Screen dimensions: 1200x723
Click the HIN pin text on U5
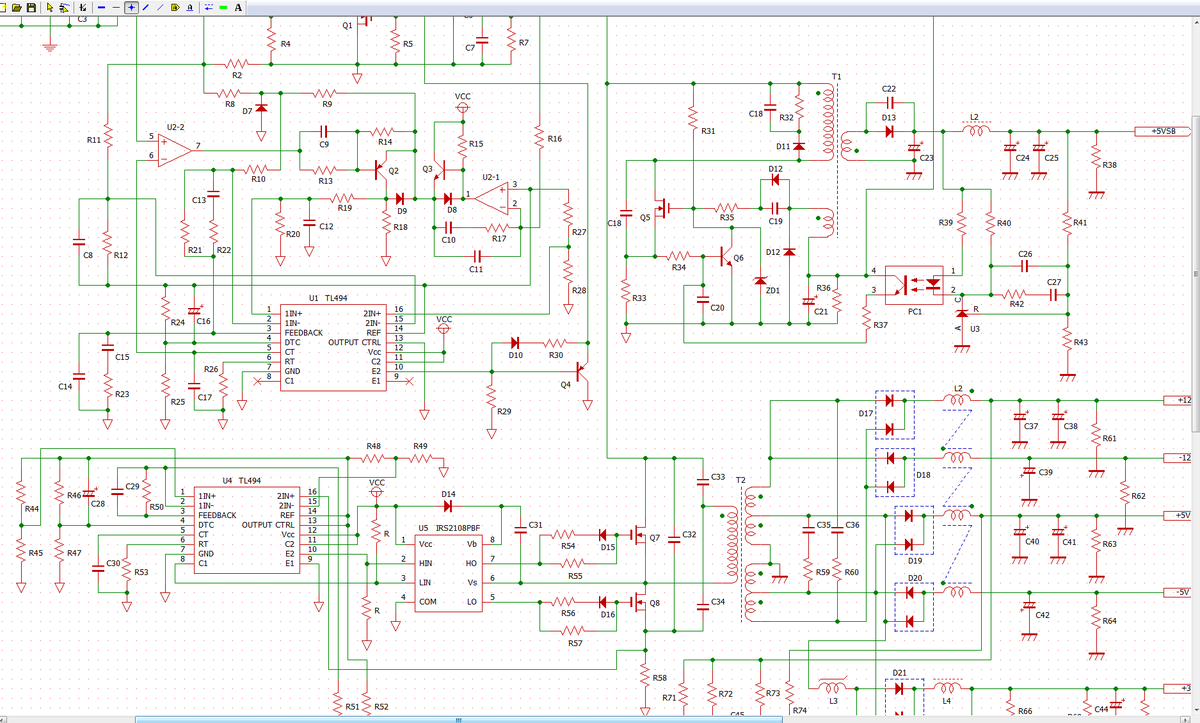[x=425, y=563]
